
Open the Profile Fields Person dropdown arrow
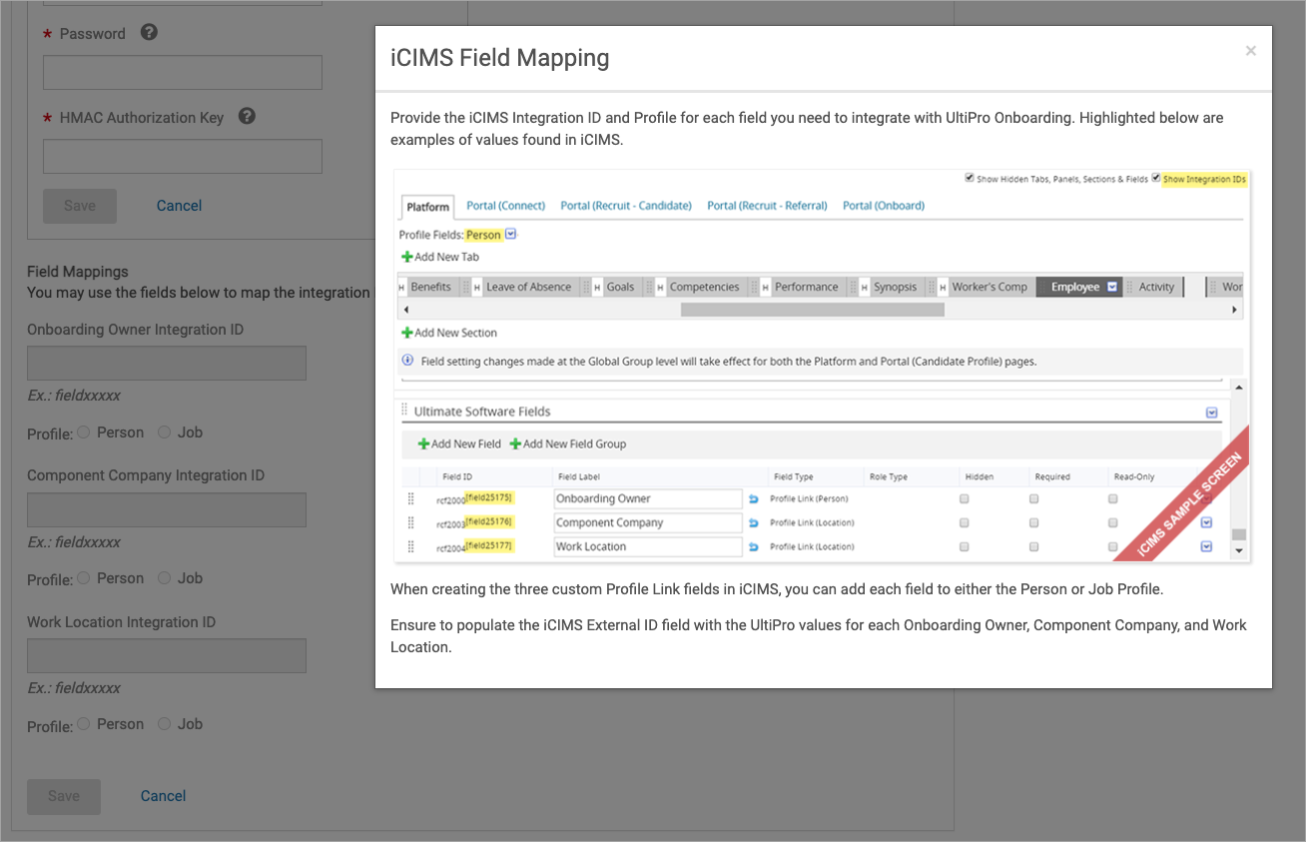[x=511, y=235]
